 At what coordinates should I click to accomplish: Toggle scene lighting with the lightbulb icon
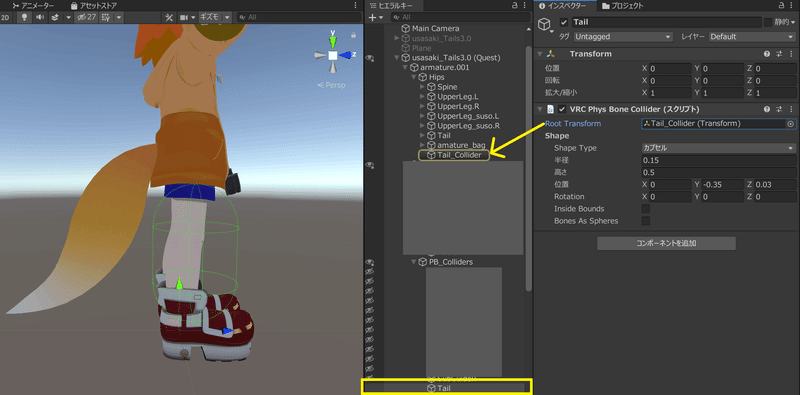[x=23, y=17]
